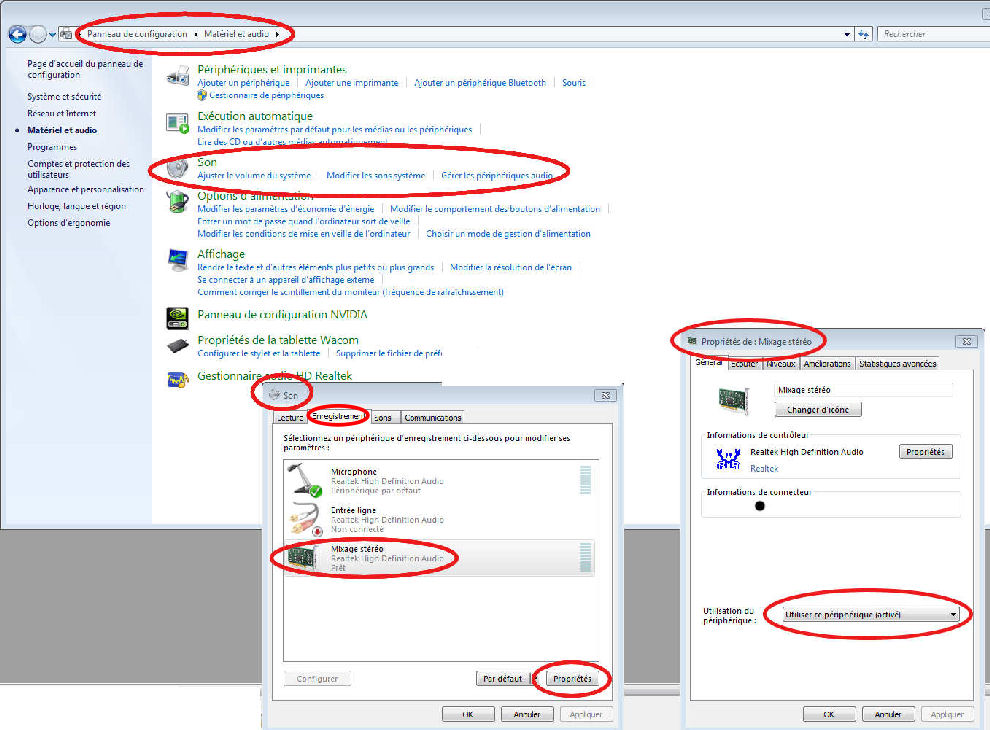Close the Propriétés de Mixage stéréo window
Image resolution: width=990 pixels, height=730 pixels.
966,342
